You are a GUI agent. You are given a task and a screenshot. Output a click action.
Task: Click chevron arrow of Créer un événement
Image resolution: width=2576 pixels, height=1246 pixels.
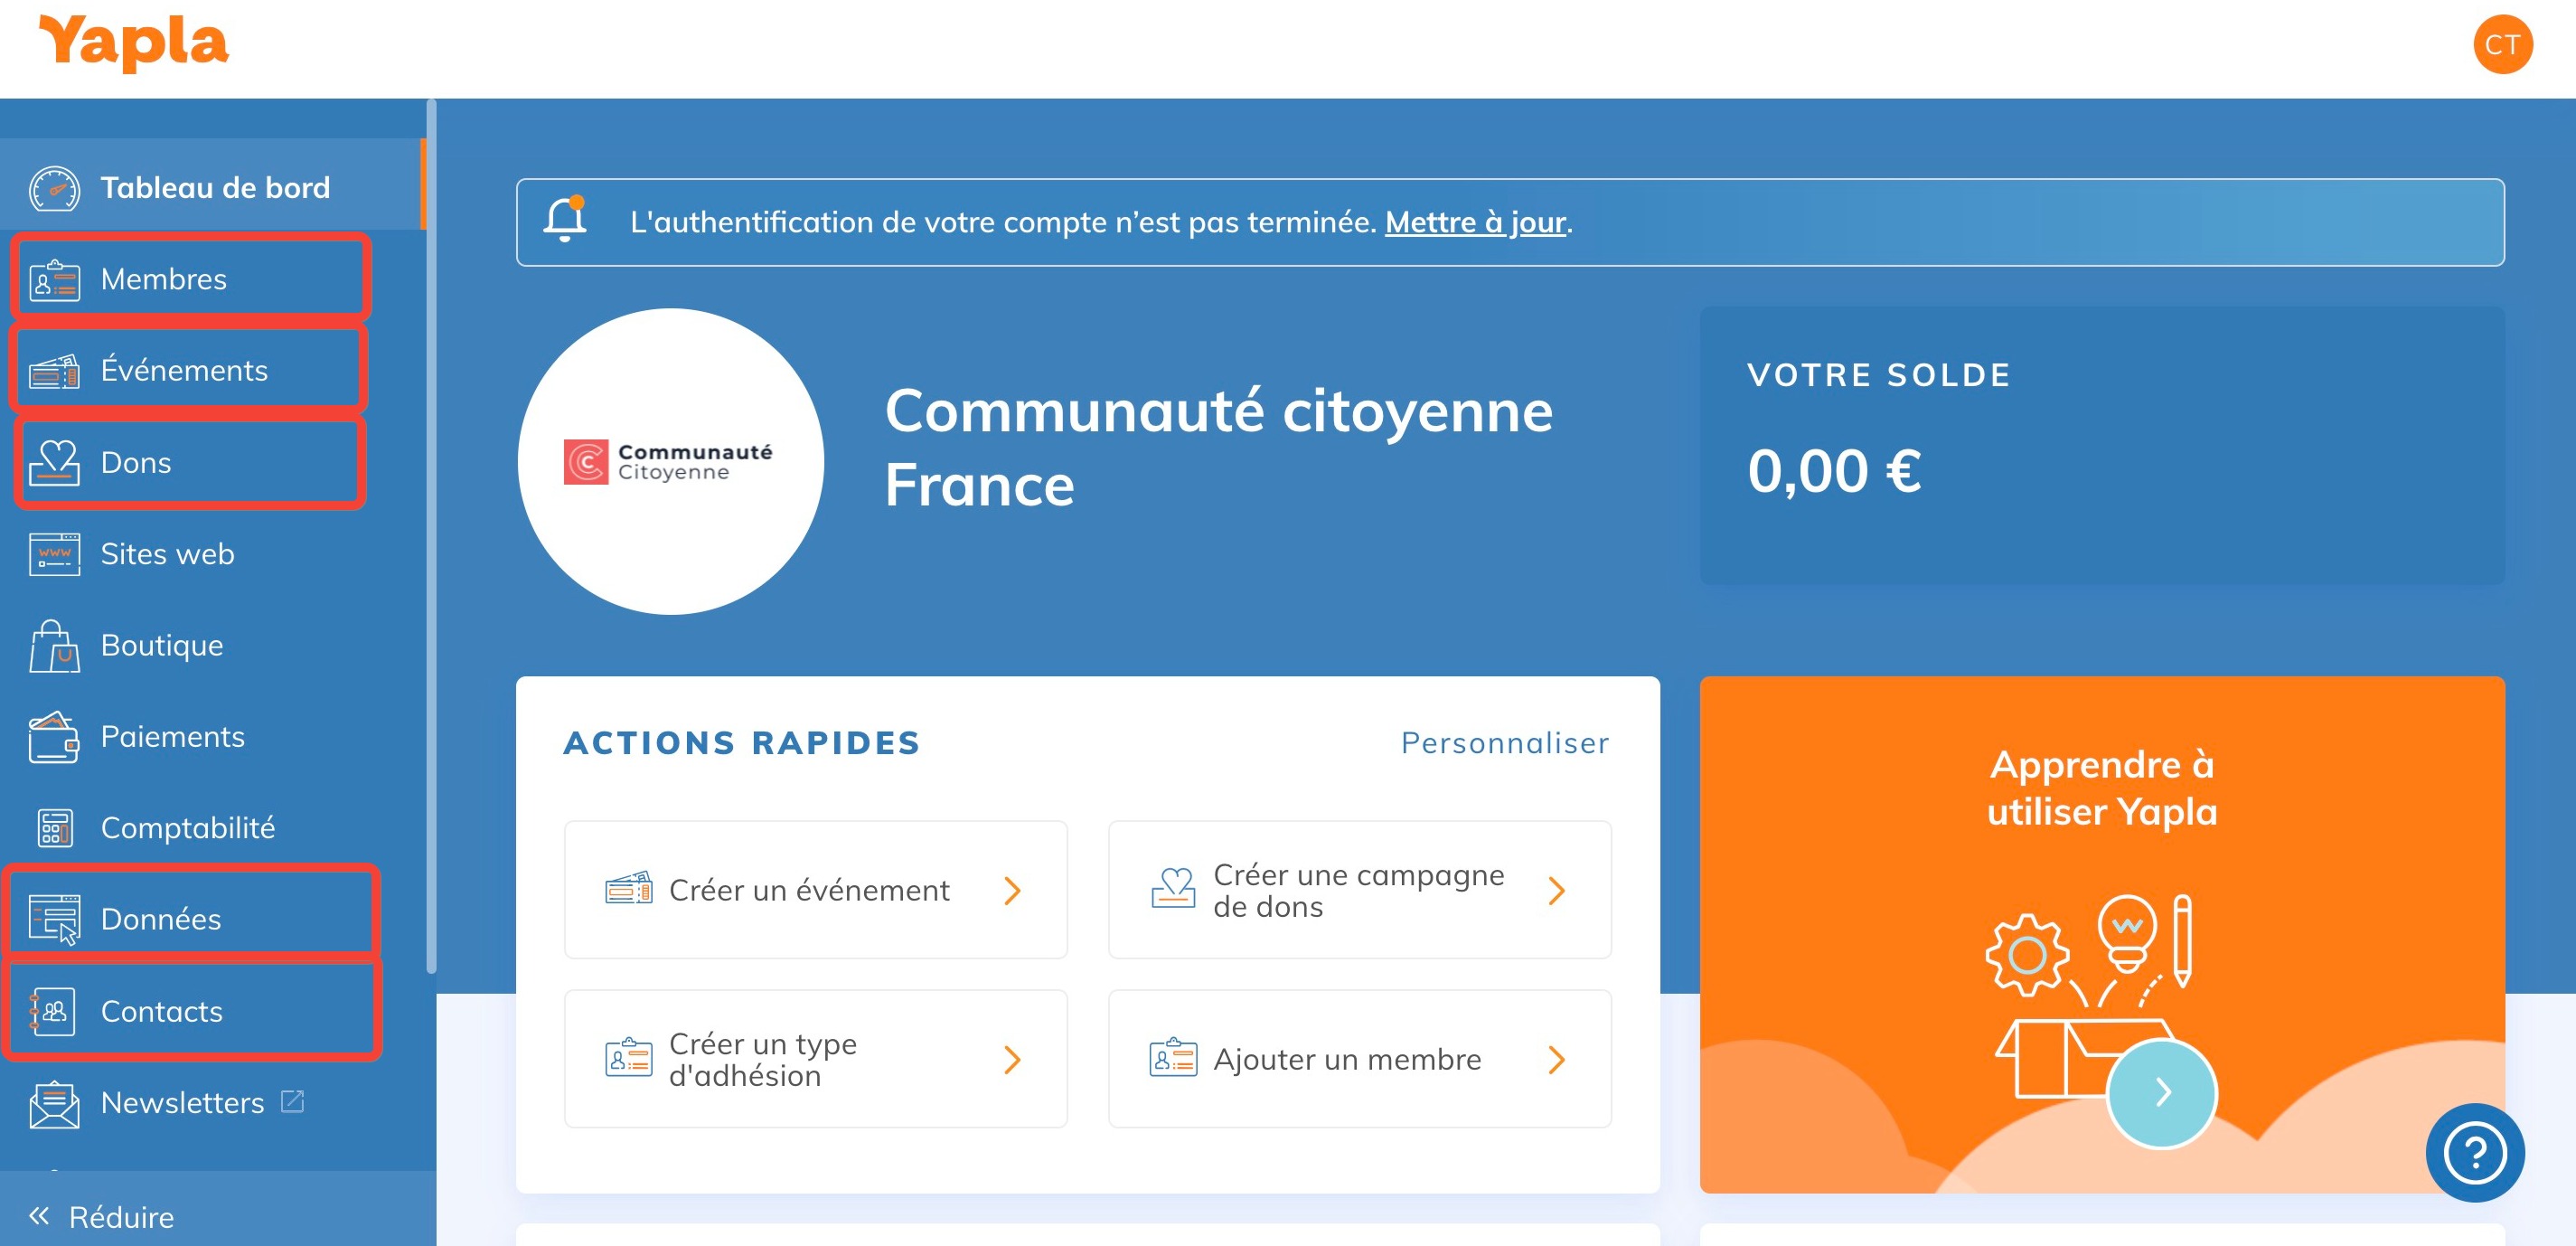click(x=1012, y=890)
